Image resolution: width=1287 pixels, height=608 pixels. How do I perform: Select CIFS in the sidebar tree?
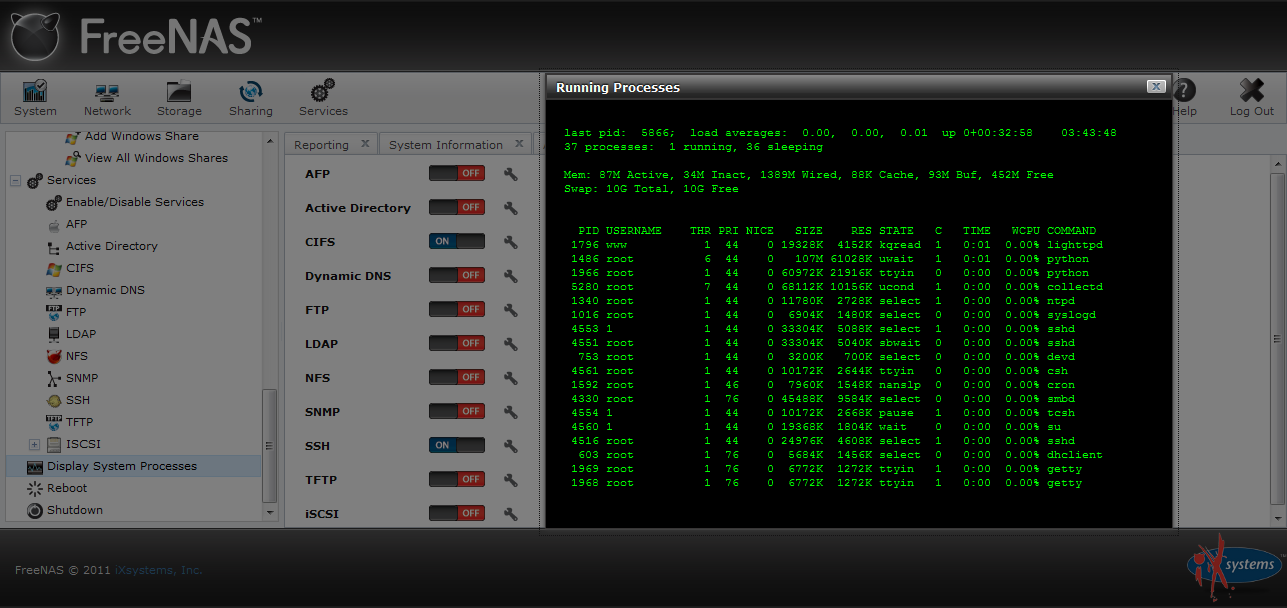coord(80,268)
